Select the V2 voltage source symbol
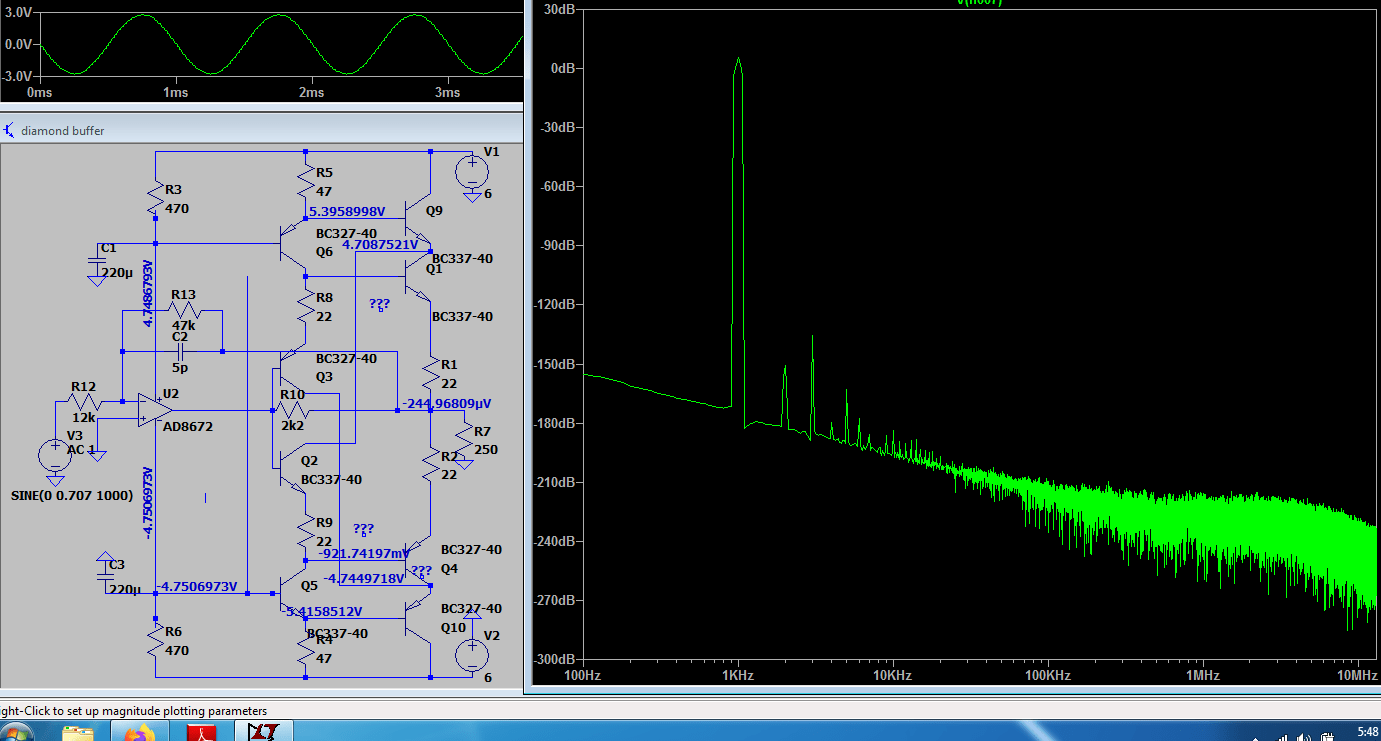The width and height of the screenshot is (1381, 741). (471, 655)
